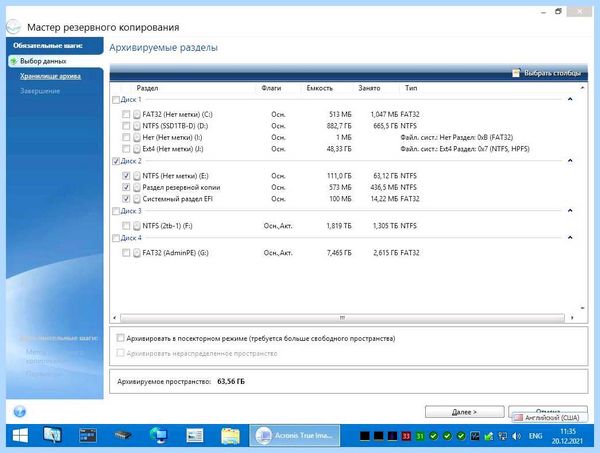Click the drive icon beside NTFS (E:) partition
This screenshot has height=453, width=600.
tap(137, 176)
